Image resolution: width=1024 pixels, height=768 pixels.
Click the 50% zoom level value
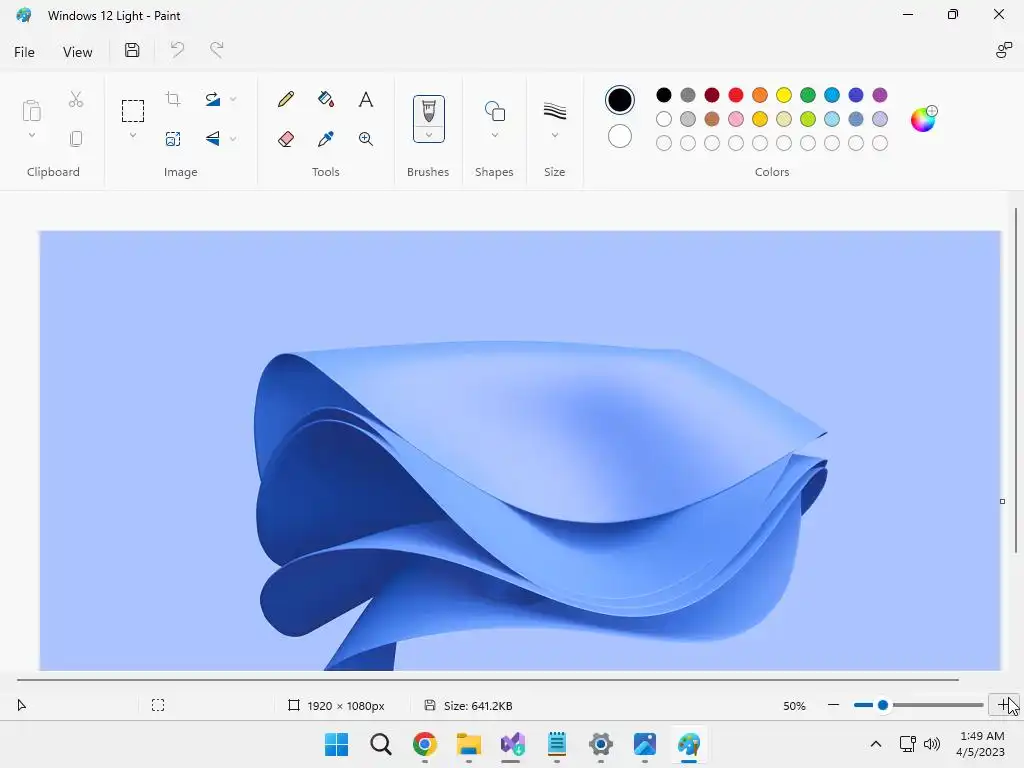pos(794,705)
